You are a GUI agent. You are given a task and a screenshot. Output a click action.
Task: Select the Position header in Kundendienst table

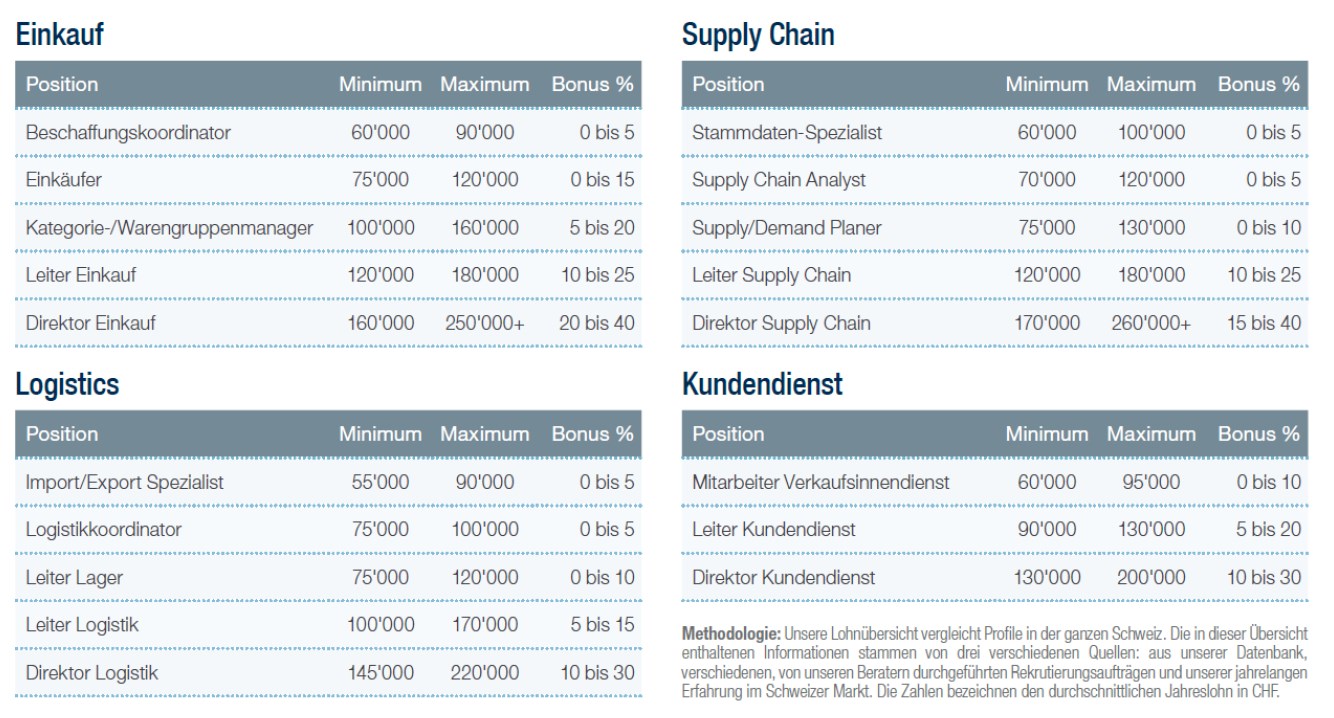(x=728, y=434)
